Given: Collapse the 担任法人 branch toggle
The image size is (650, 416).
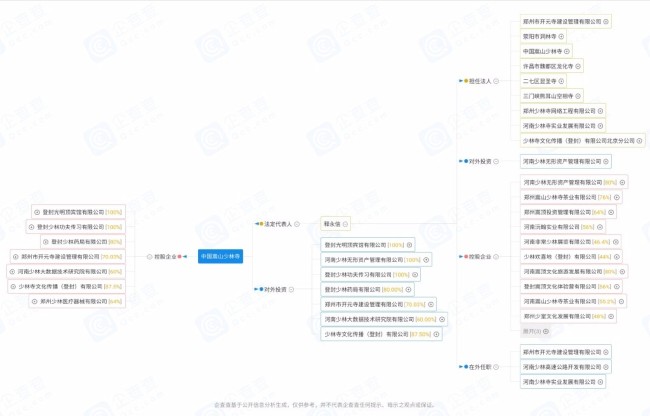Looking at the screenshot, I should click(x=496, y=81).
